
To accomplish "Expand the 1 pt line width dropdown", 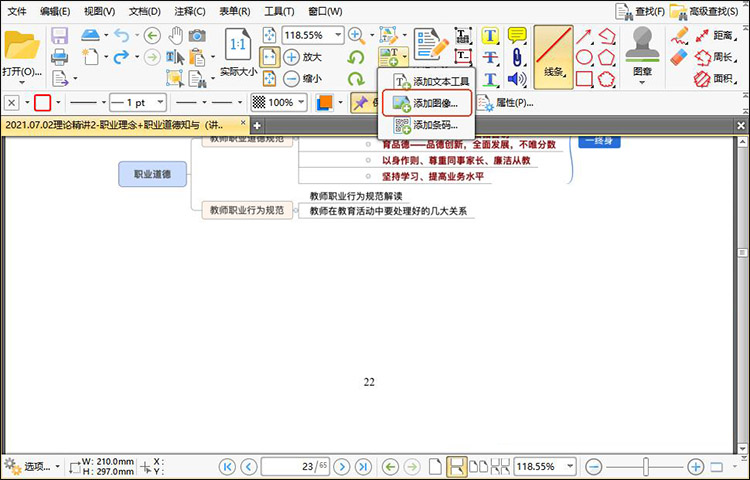I will click(158, 102).
